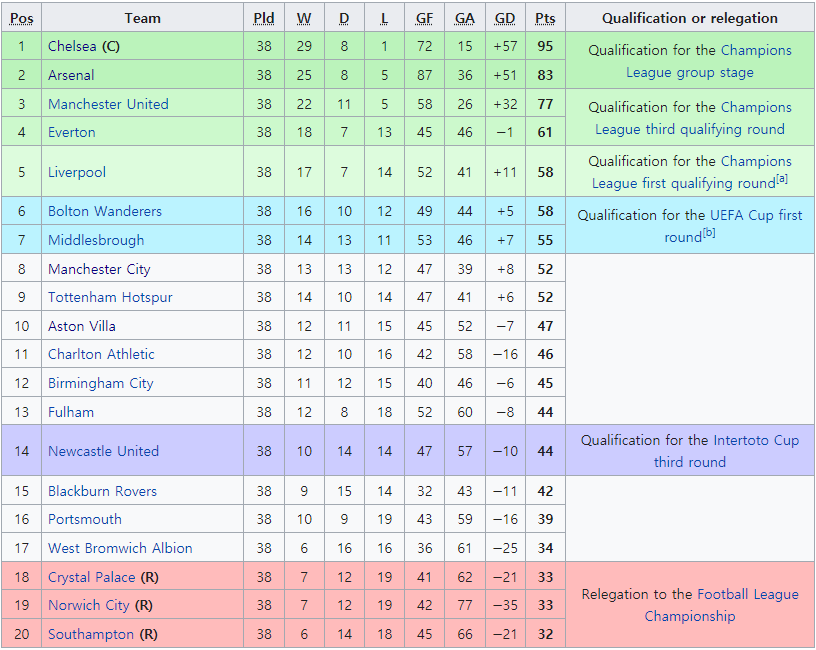Screen dimensions: 816x650
Task: Select the Newcastle United link
Action: point(103,451)
